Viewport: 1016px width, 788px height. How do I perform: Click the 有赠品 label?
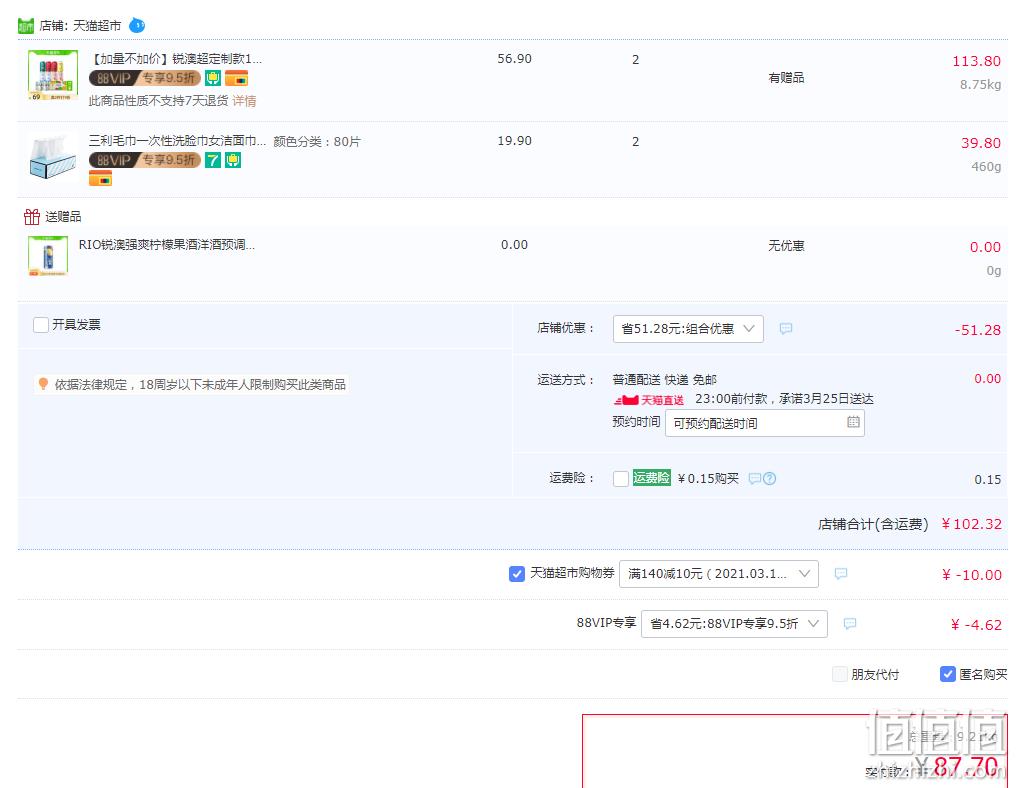[x=786, y=78]
